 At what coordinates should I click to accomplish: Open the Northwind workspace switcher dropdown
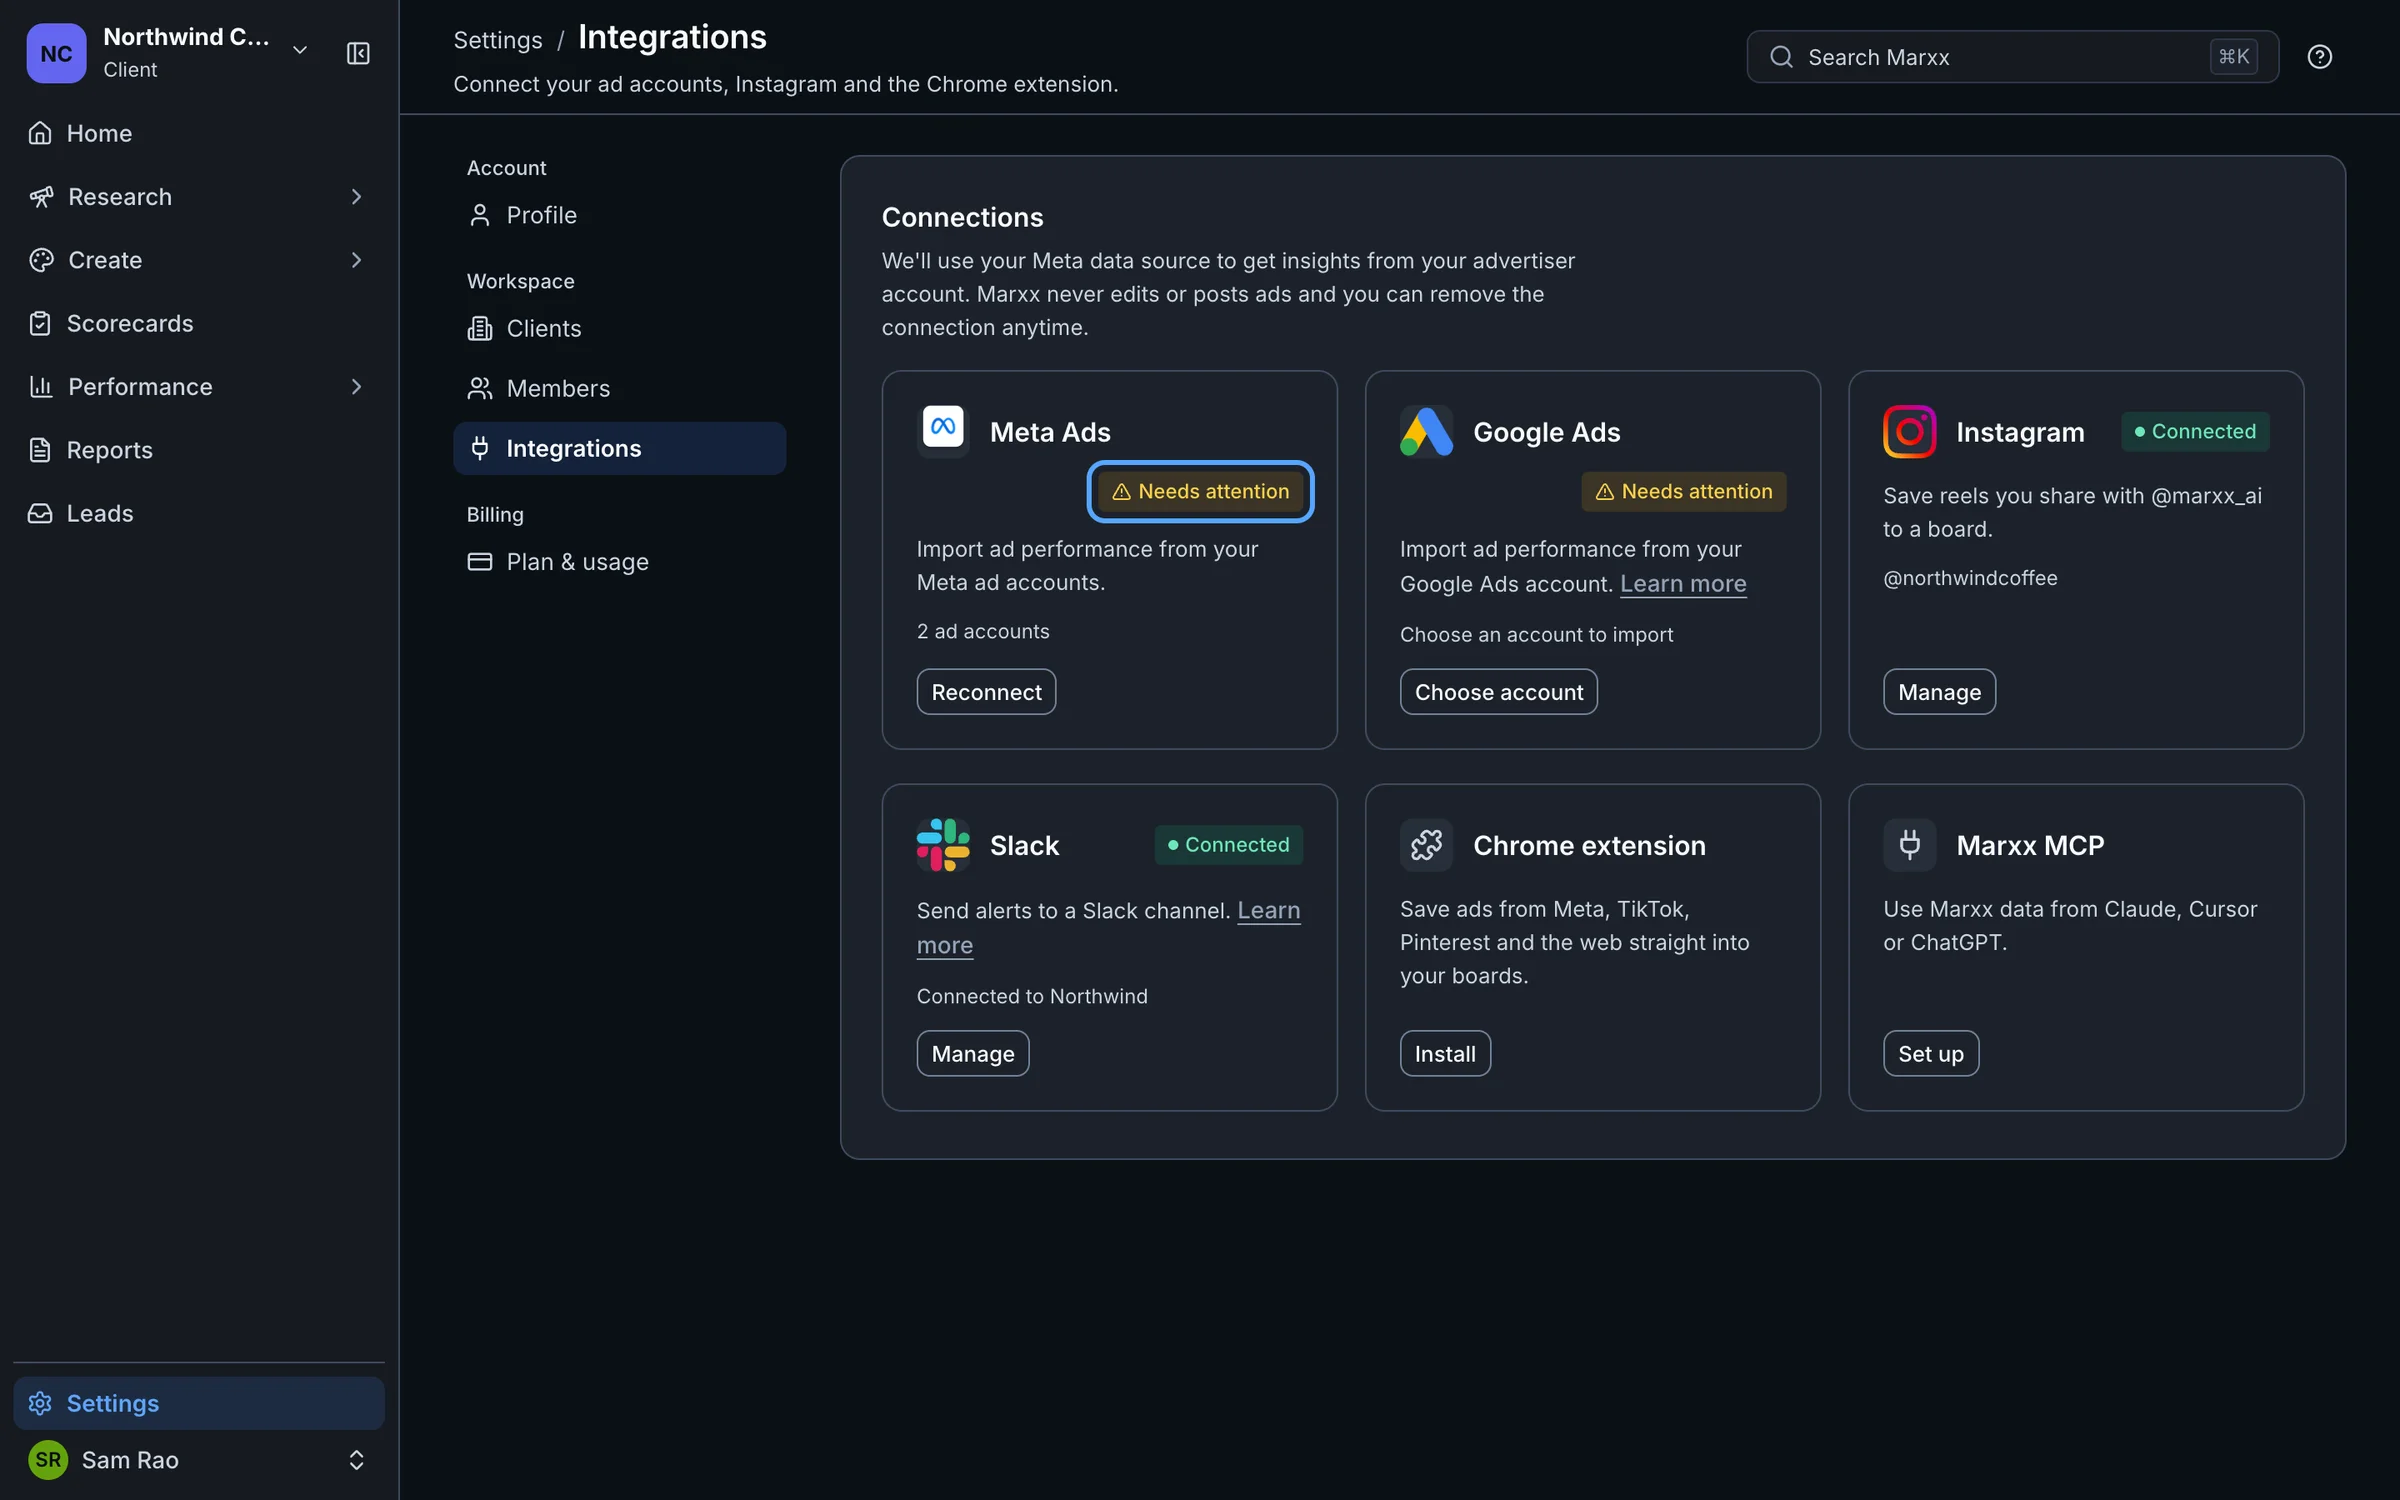click(299, 50)
